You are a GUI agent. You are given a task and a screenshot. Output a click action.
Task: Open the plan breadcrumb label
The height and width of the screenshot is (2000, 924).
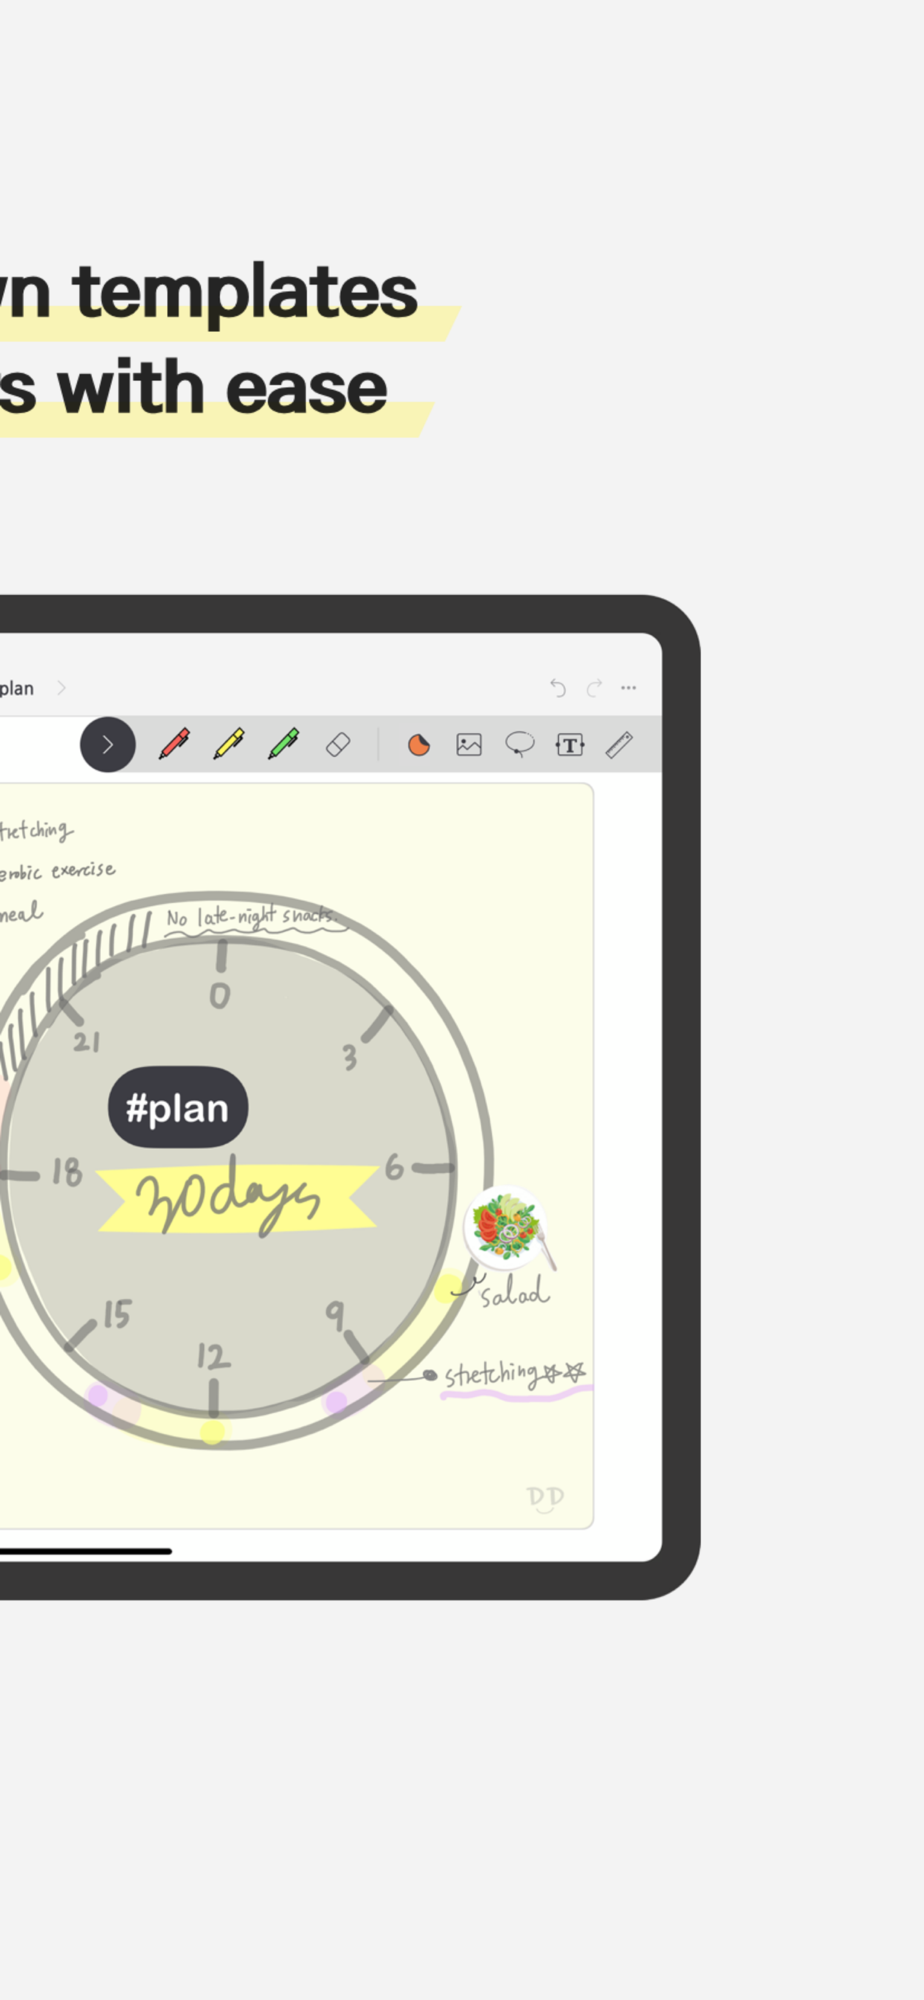click(17, 689)
